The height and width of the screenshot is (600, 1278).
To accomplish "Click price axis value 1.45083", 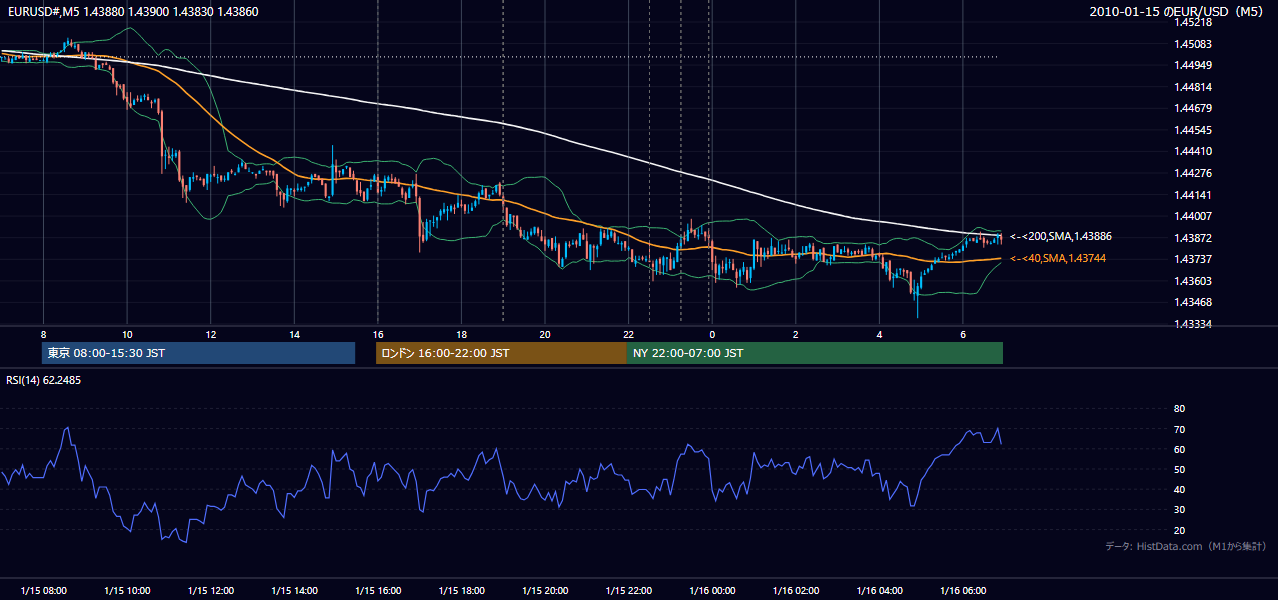I will pos(1193,44).
